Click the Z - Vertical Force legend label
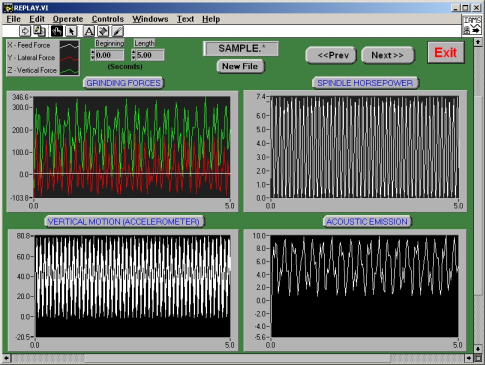Screen dimensions: 485x365 point(32,70)
